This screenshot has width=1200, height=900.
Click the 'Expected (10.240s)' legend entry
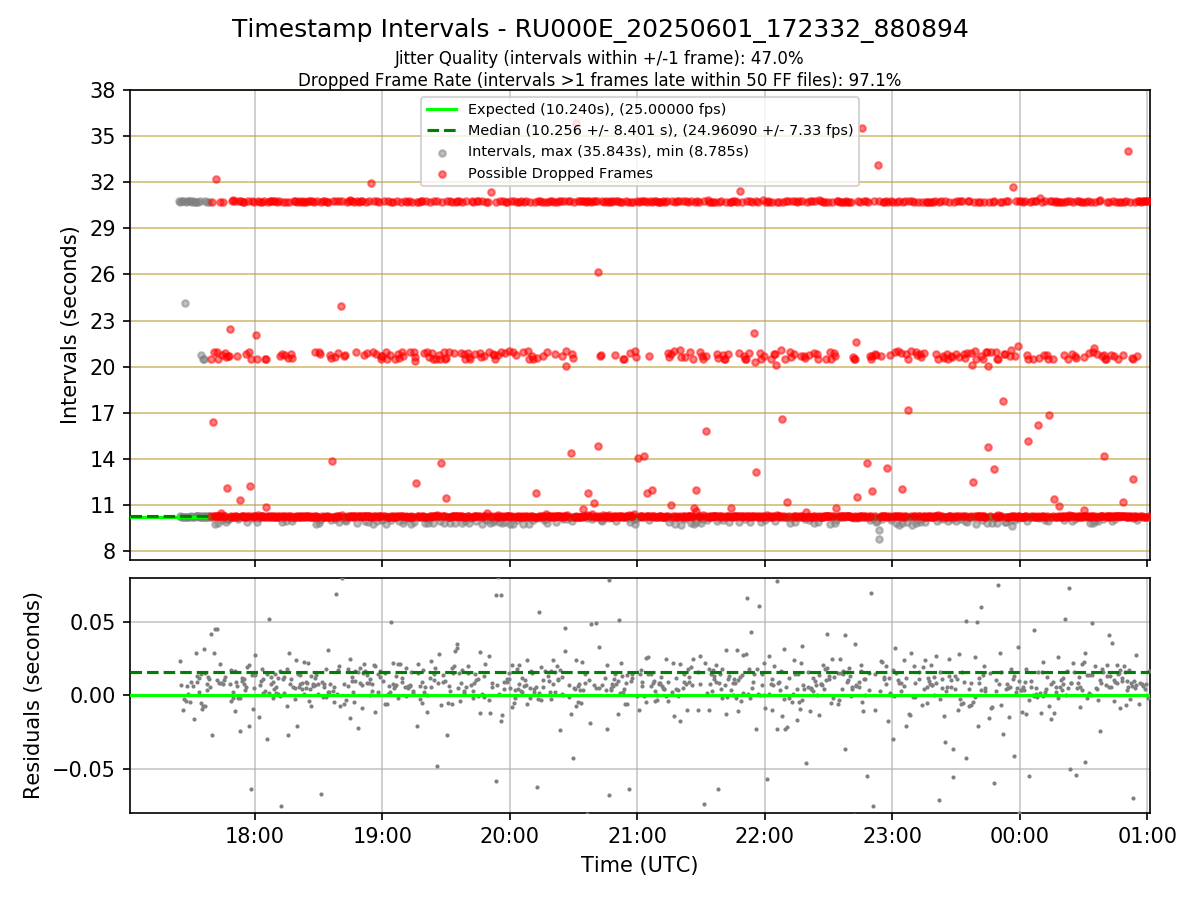pos(597,109)
